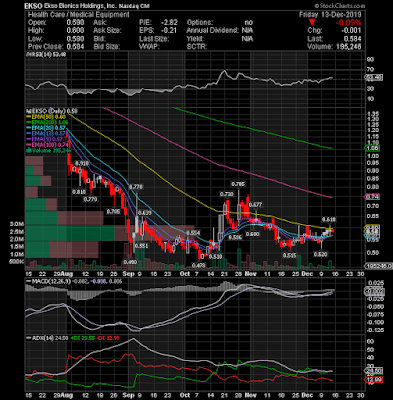The height and width of the screenshot is (400, 393).
Task: Click the 0.770 low price label
Action: coord(91,199)
